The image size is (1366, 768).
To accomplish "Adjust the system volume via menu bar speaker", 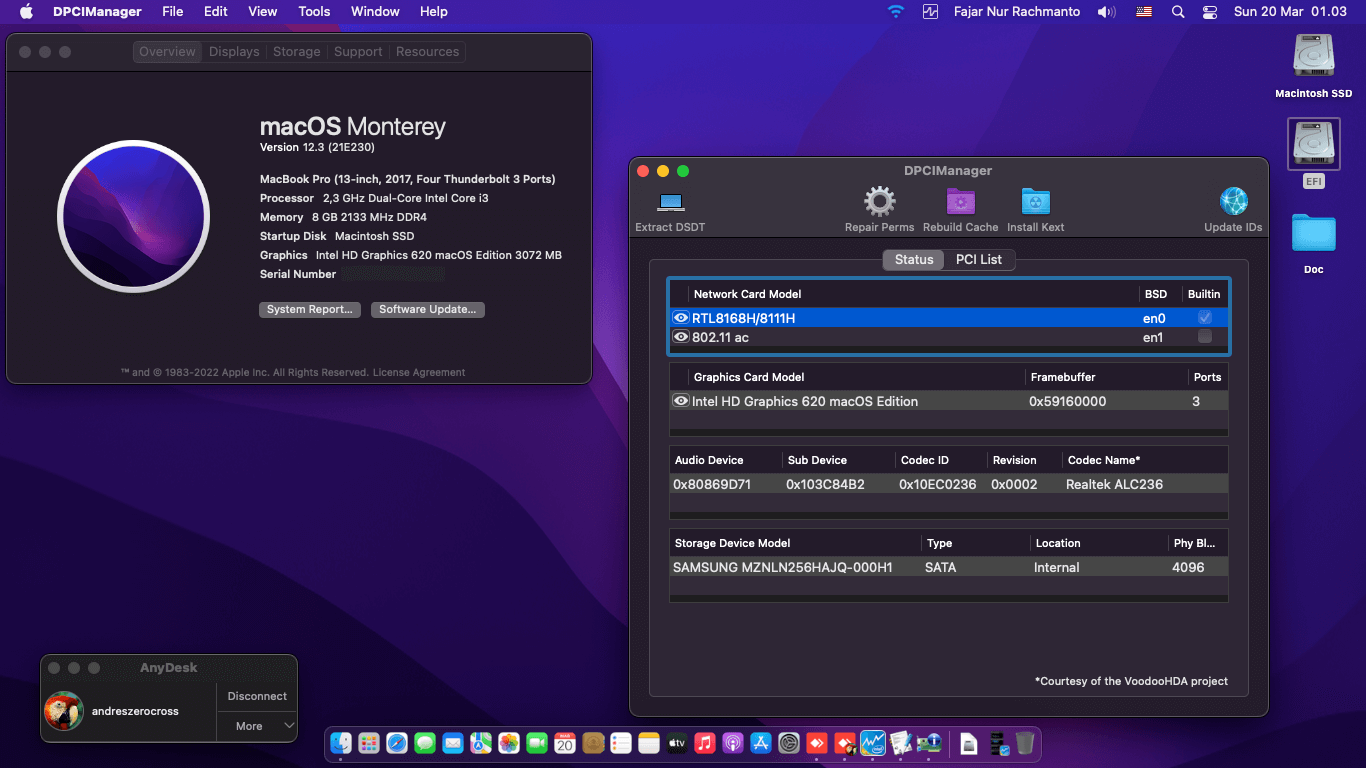I will click(1106, 11).
